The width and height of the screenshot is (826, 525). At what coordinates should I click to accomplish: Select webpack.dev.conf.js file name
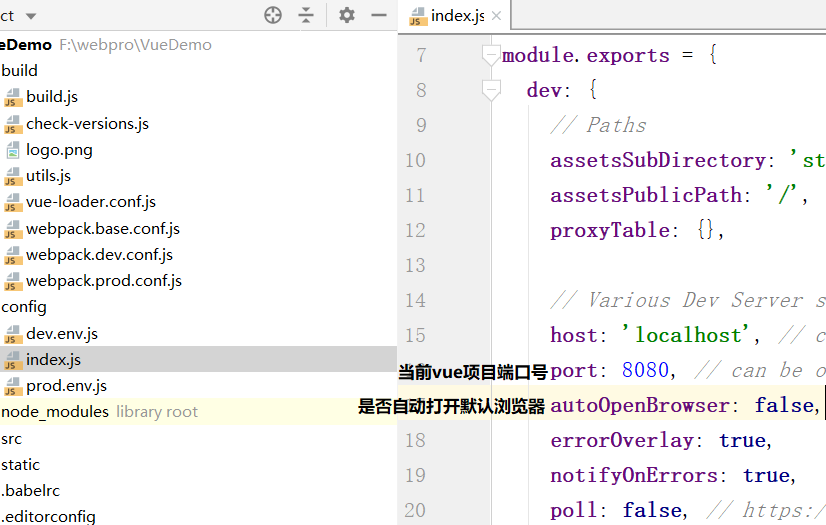100,255
